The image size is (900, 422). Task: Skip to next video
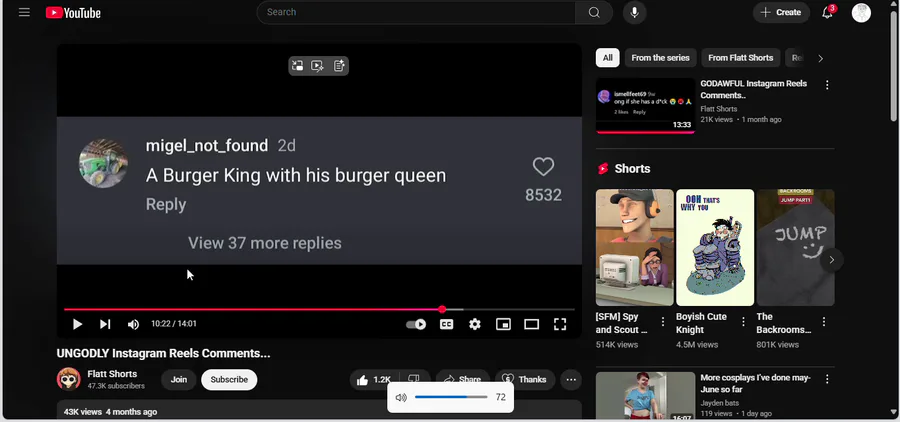pyautogui.click(x=105, y=324)
